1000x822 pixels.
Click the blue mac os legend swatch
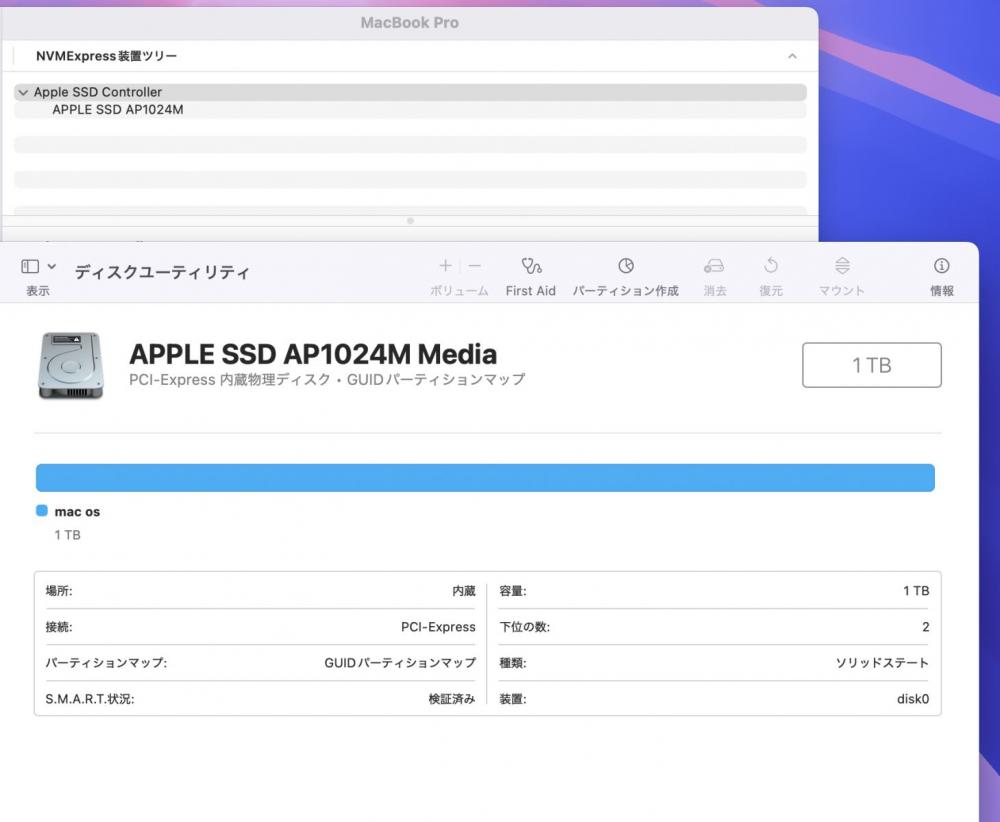(42, 511)
